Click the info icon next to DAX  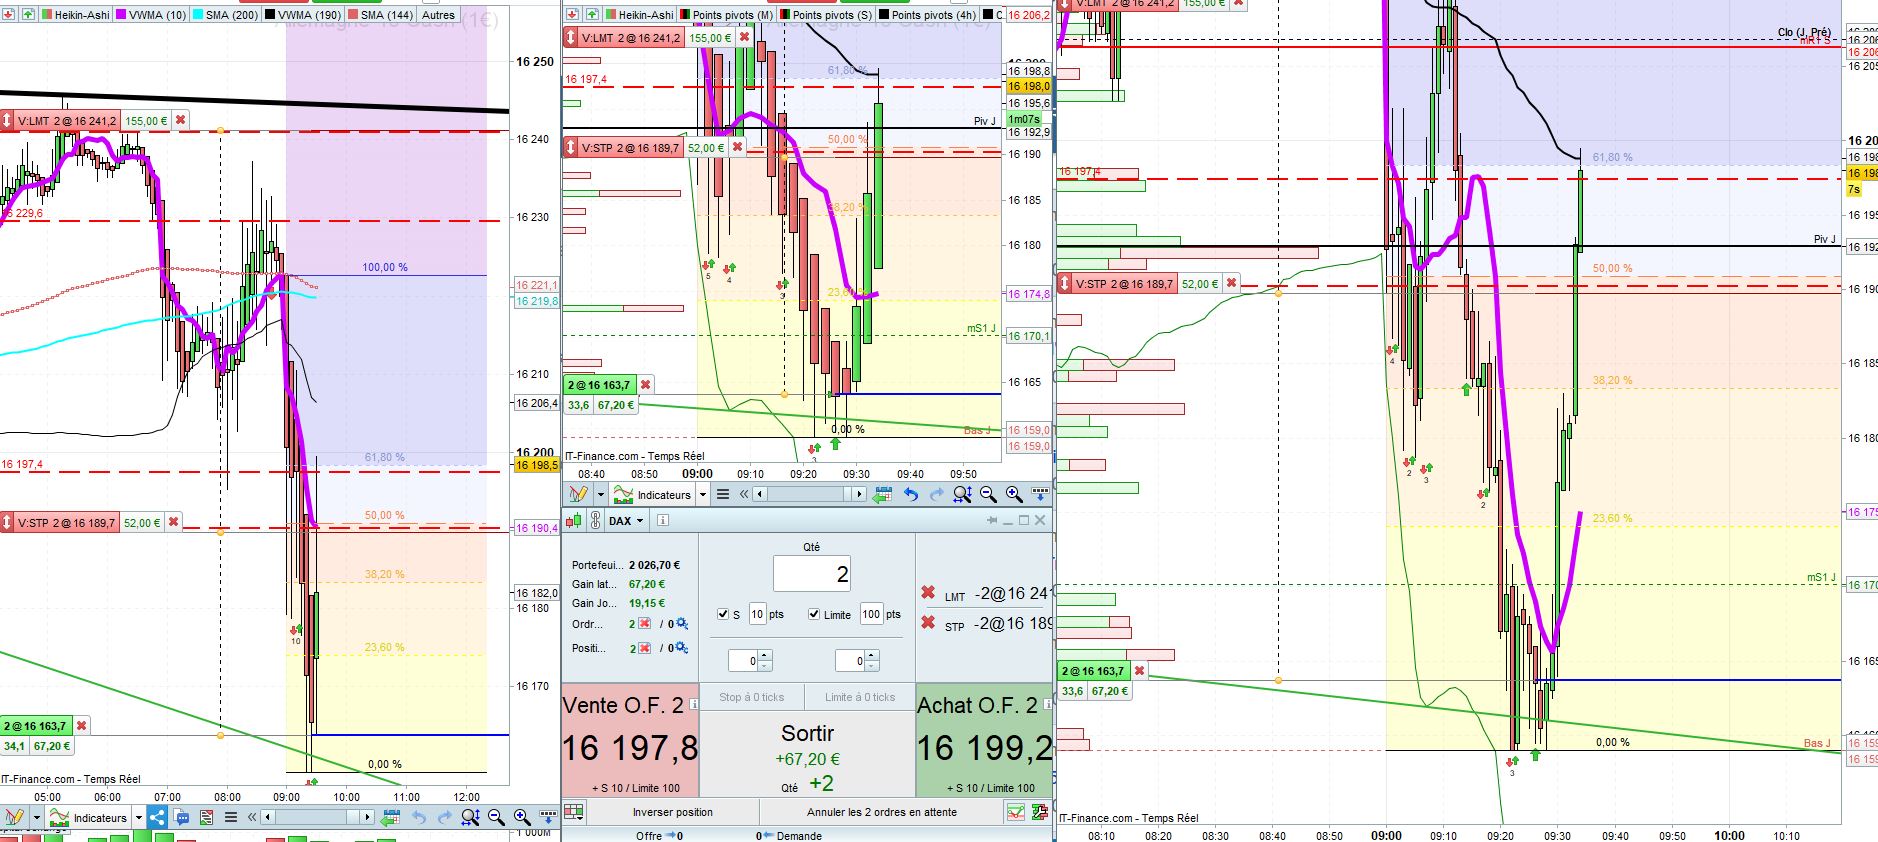pos(662,521)
